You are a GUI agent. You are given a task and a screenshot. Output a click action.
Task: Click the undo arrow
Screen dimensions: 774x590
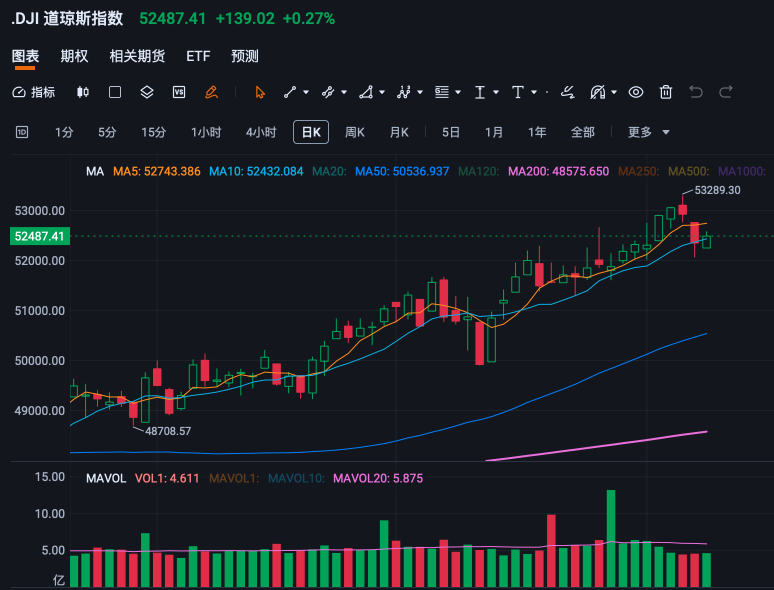[696, 92]
